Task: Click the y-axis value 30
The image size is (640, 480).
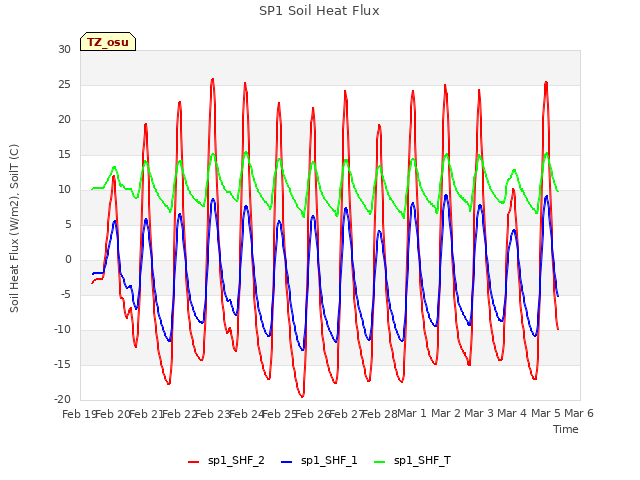Action: [64, 50]
